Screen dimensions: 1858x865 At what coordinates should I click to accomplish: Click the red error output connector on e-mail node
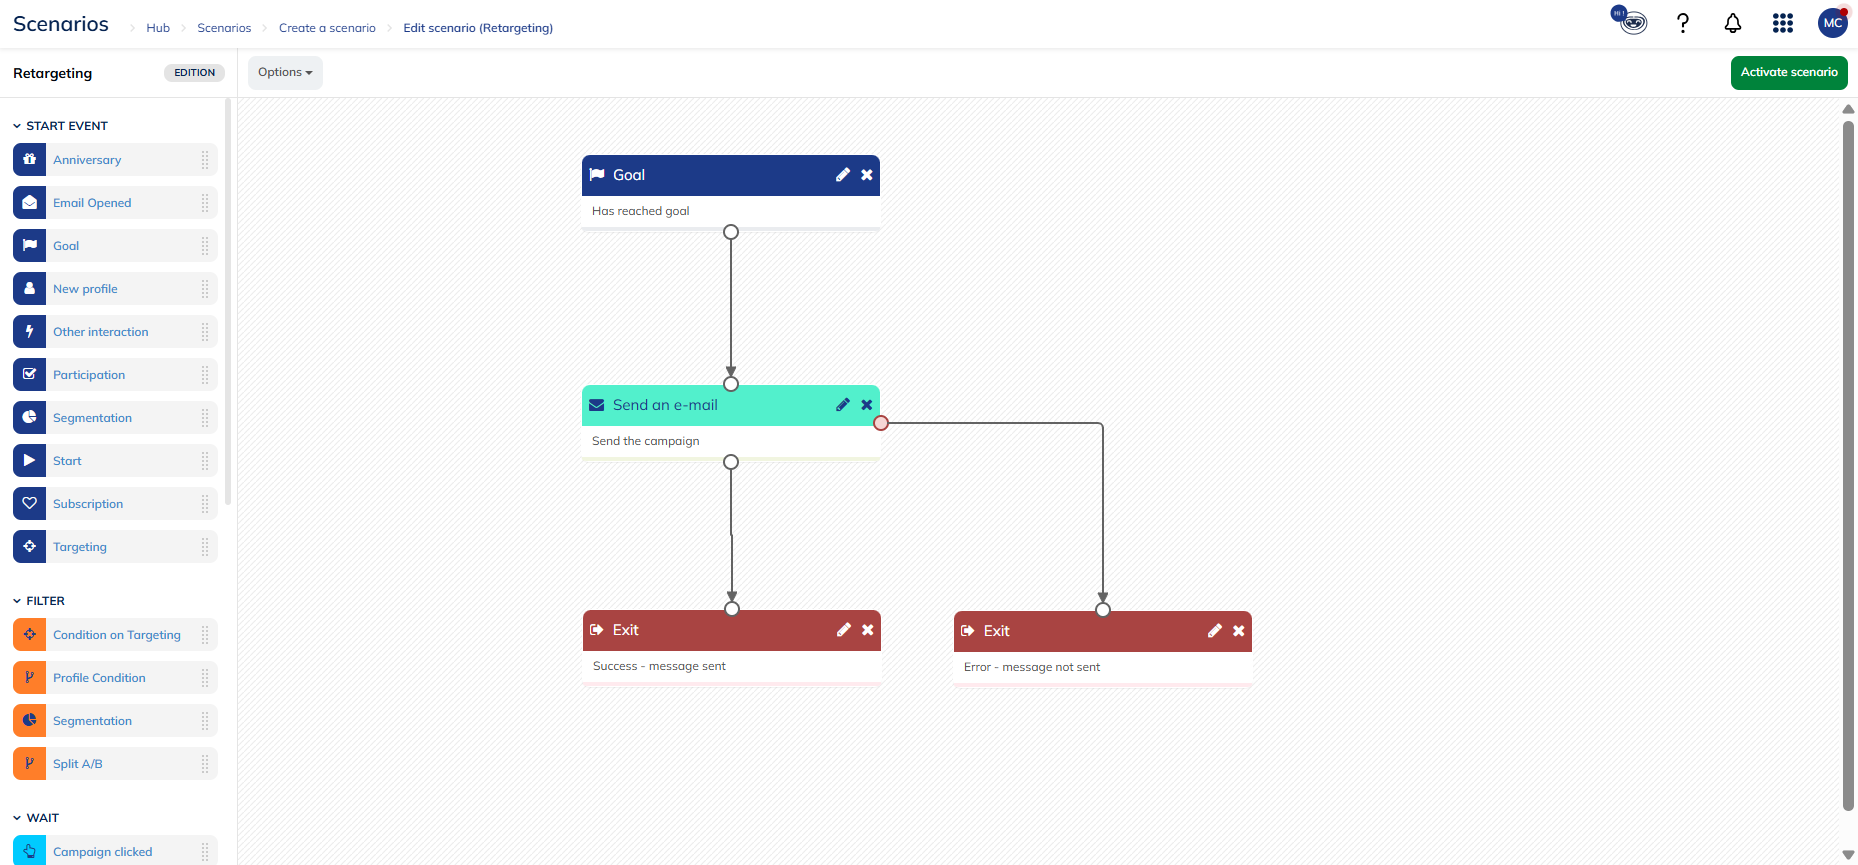point(881,423)
